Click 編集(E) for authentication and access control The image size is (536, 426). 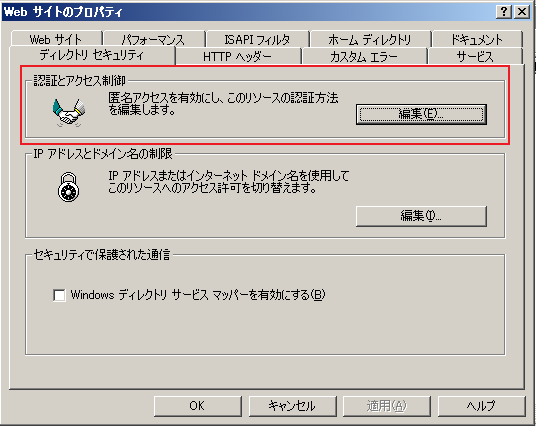point(421,114)
